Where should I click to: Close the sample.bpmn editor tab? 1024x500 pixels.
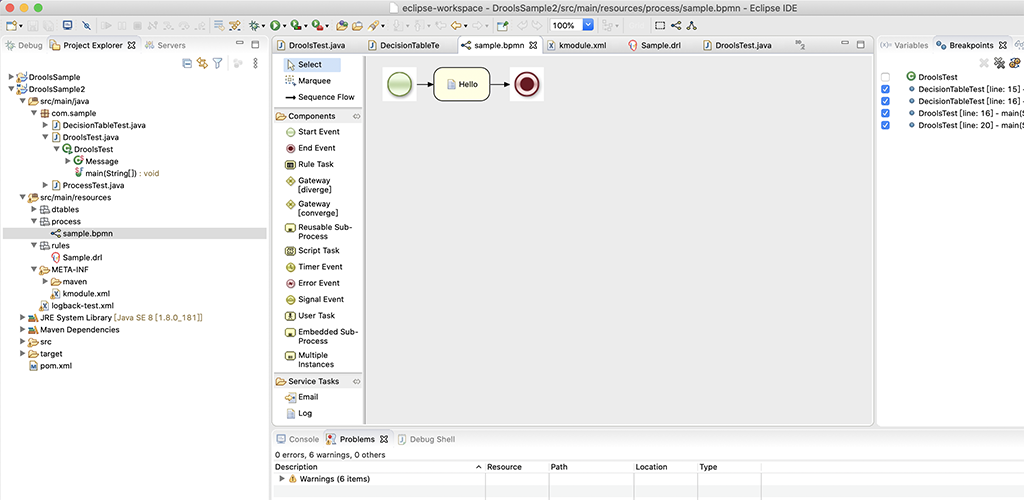(532, 45)
